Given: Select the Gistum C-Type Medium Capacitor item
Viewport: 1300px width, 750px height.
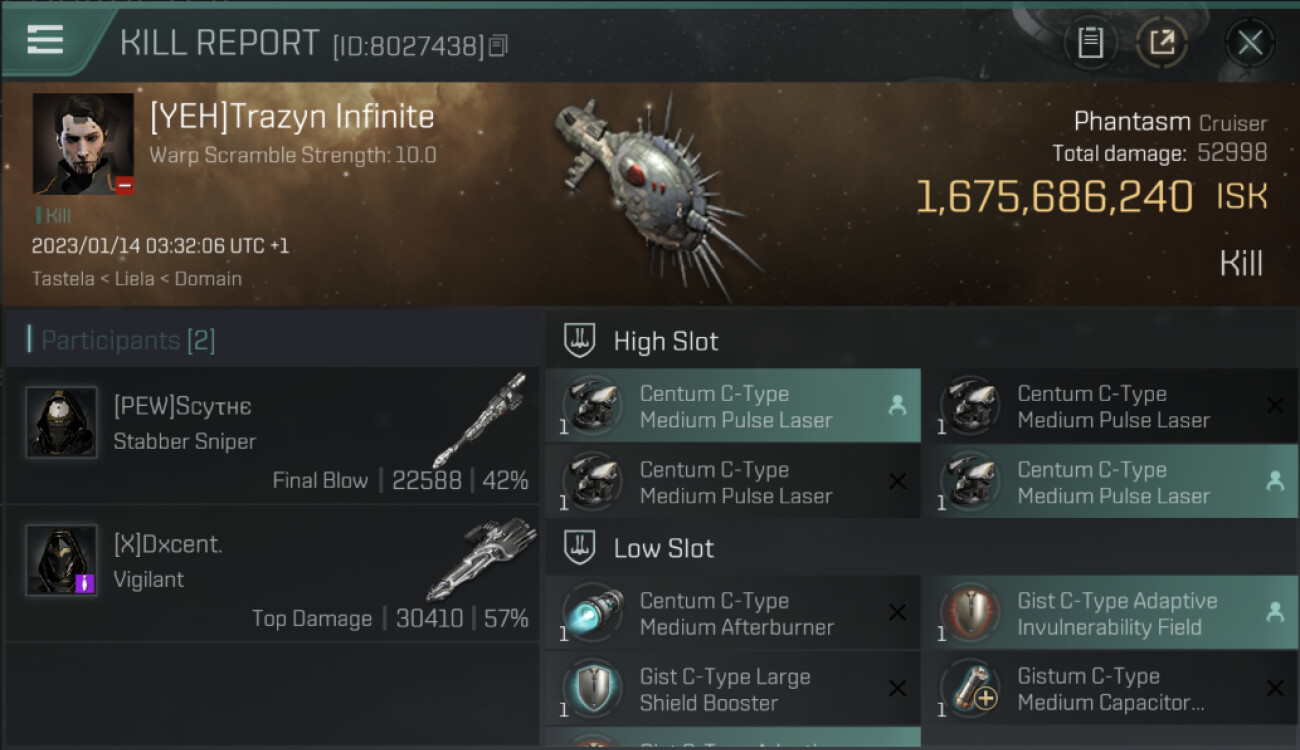Looking at the screenshot, I should click(x=1110, y=689).
